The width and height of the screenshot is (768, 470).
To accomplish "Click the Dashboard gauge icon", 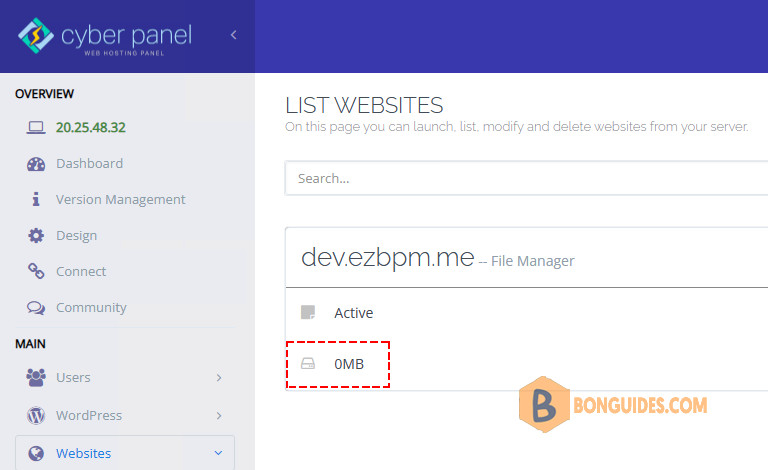I will point(36,164).
